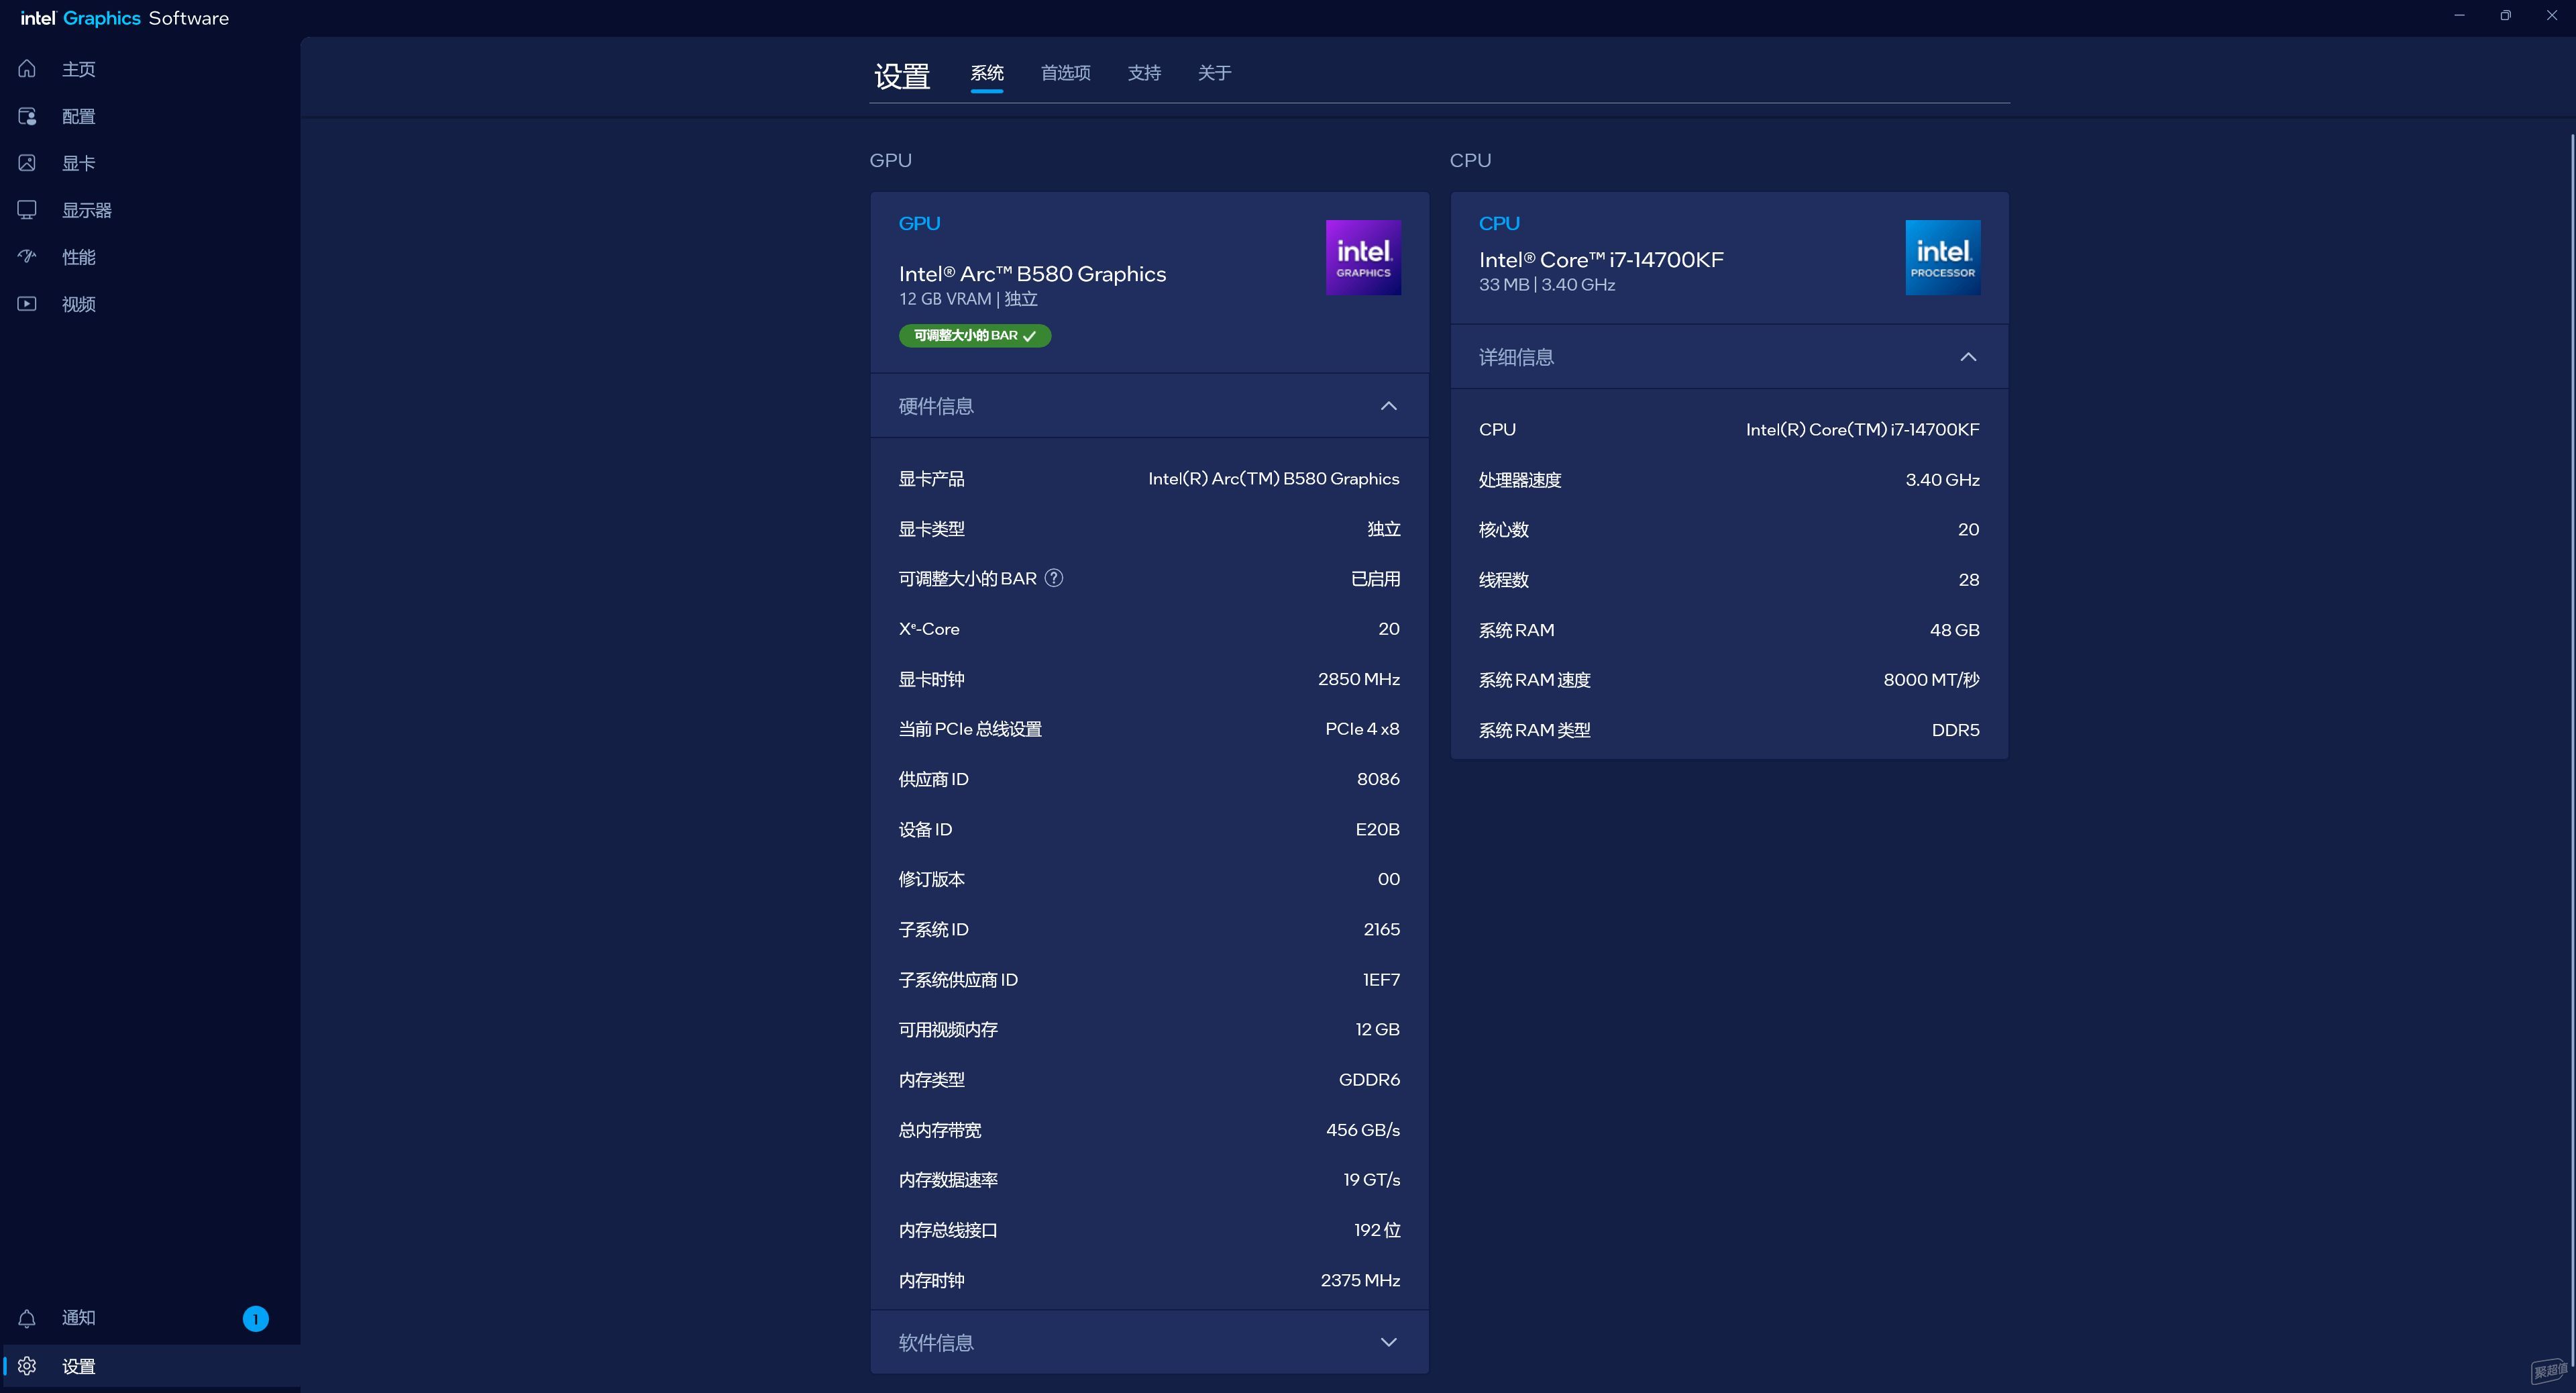The height and width of the screenshot is (1393, 2576).
Task: Collapse the 硬件信息 section chevron
Action: (1388, 406)
